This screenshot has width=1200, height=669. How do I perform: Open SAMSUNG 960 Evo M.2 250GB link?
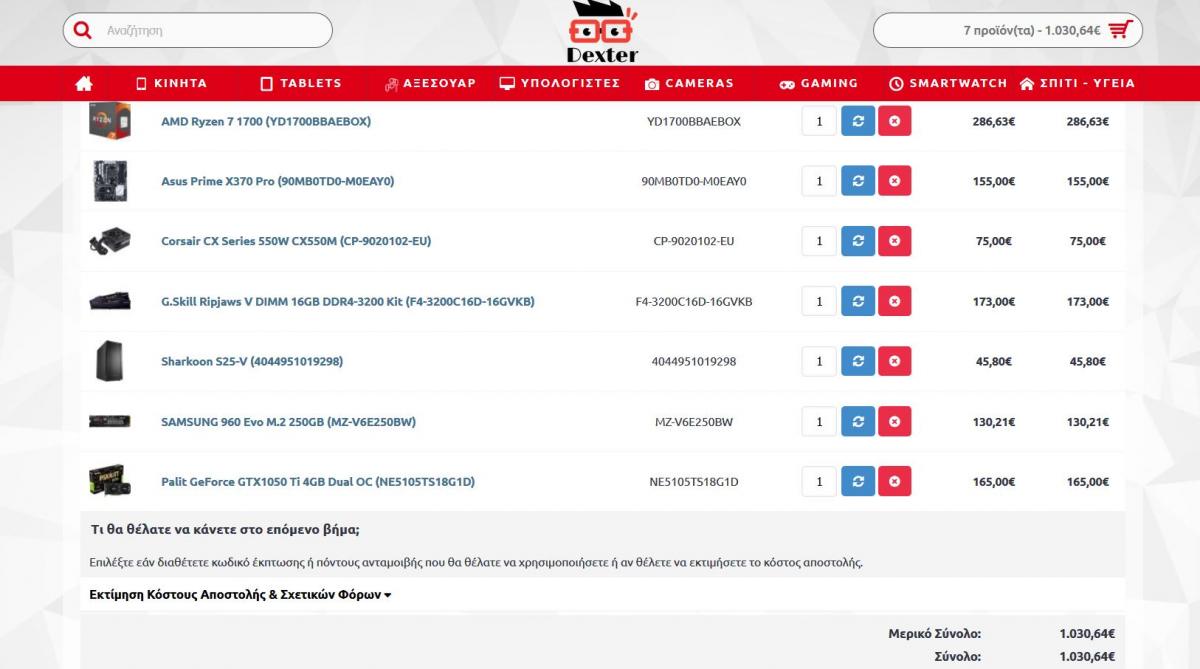click(x=288, y=421)
